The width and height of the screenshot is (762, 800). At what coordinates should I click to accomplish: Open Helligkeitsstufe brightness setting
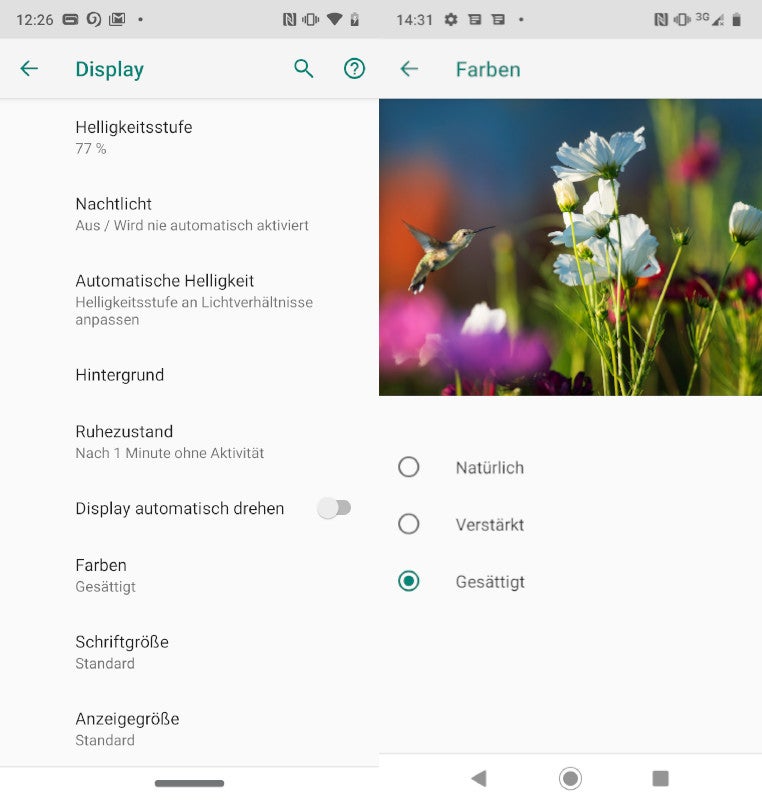(x=189, y=137)
